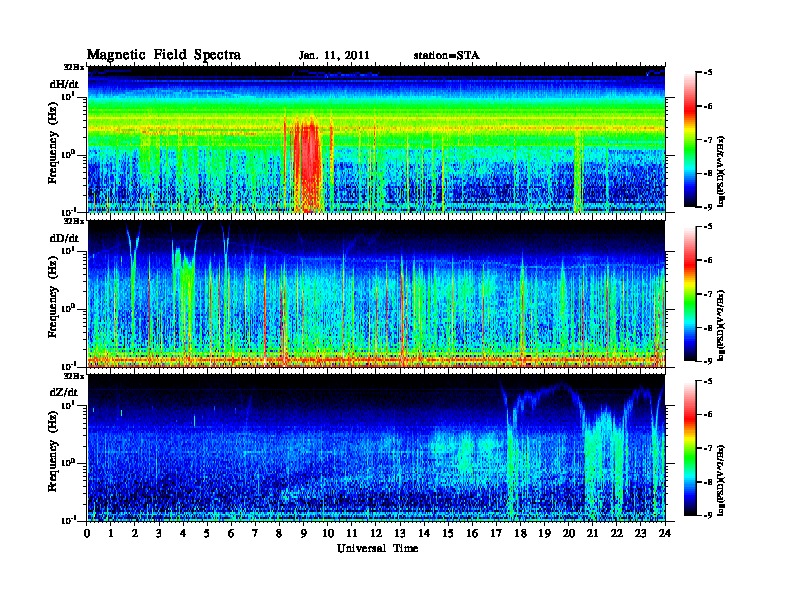This screenshot has width=792, height=612.
Task: Click the hour "6" tick label
Action: click(231, 533)
